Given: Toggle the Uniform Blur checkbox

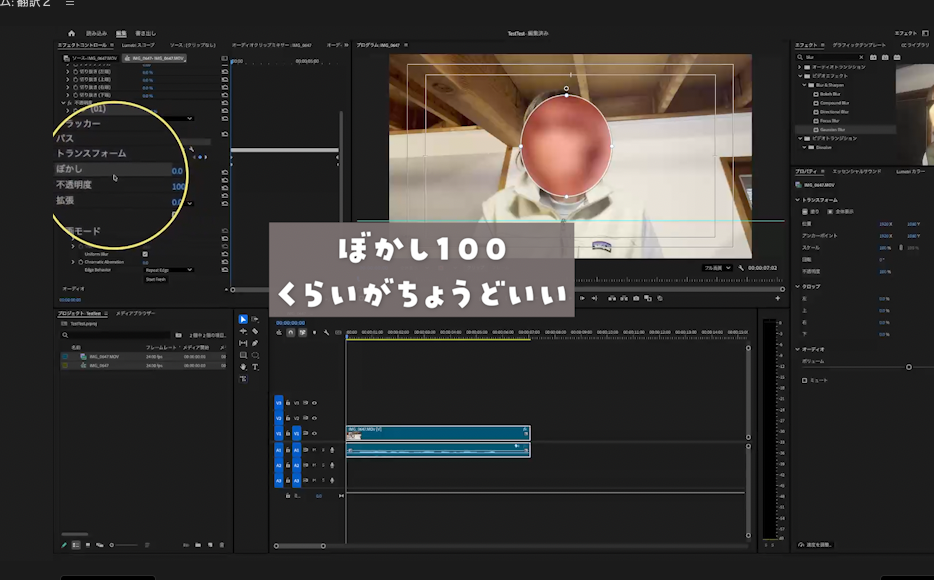Looking at the screenshot, I should (x=145, y=254).
